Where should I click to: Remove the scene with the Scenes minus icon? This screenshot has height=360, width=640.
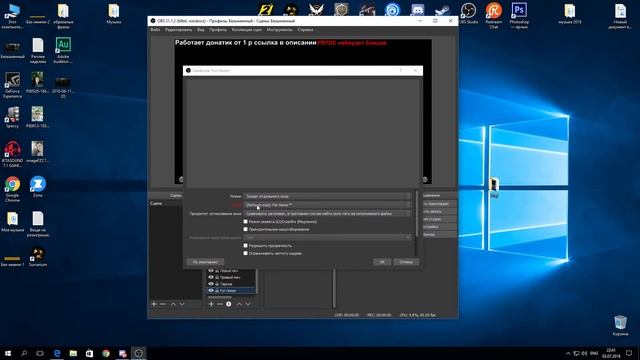click(162, 304)
